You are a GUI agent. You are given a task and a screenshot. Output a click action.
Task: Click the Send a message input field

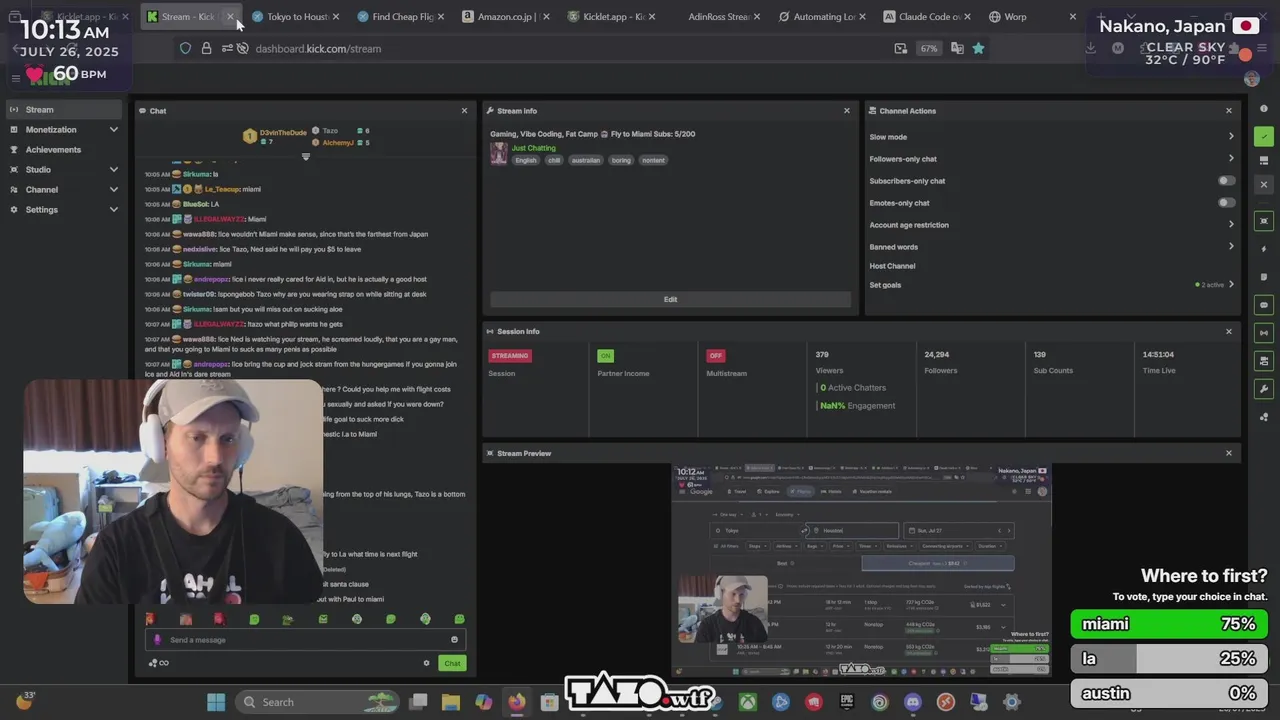point(305,640)
